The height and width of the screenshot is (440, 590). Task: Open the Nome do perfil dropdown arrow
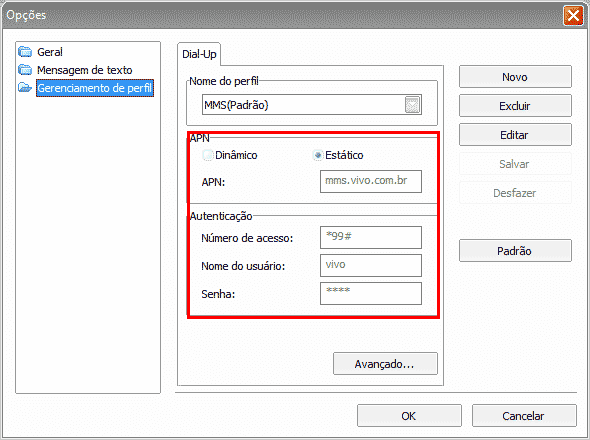point(412,105)
